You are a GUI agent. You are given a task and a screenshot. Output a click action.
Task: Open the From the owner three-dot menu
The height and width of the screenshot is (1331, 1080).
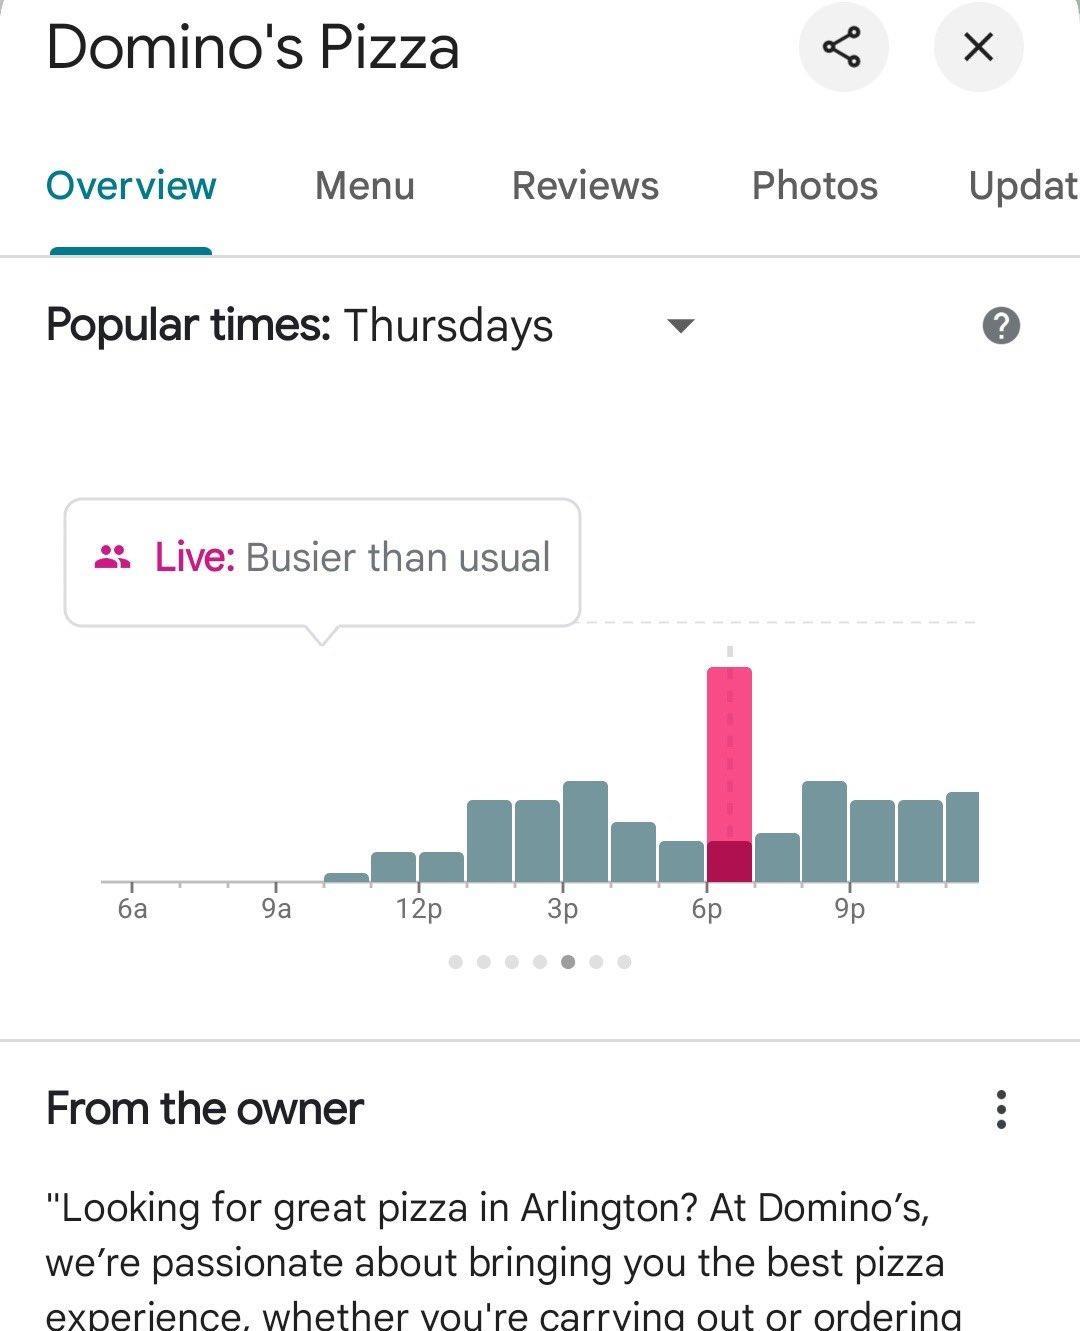[x=1001, y=1109]
